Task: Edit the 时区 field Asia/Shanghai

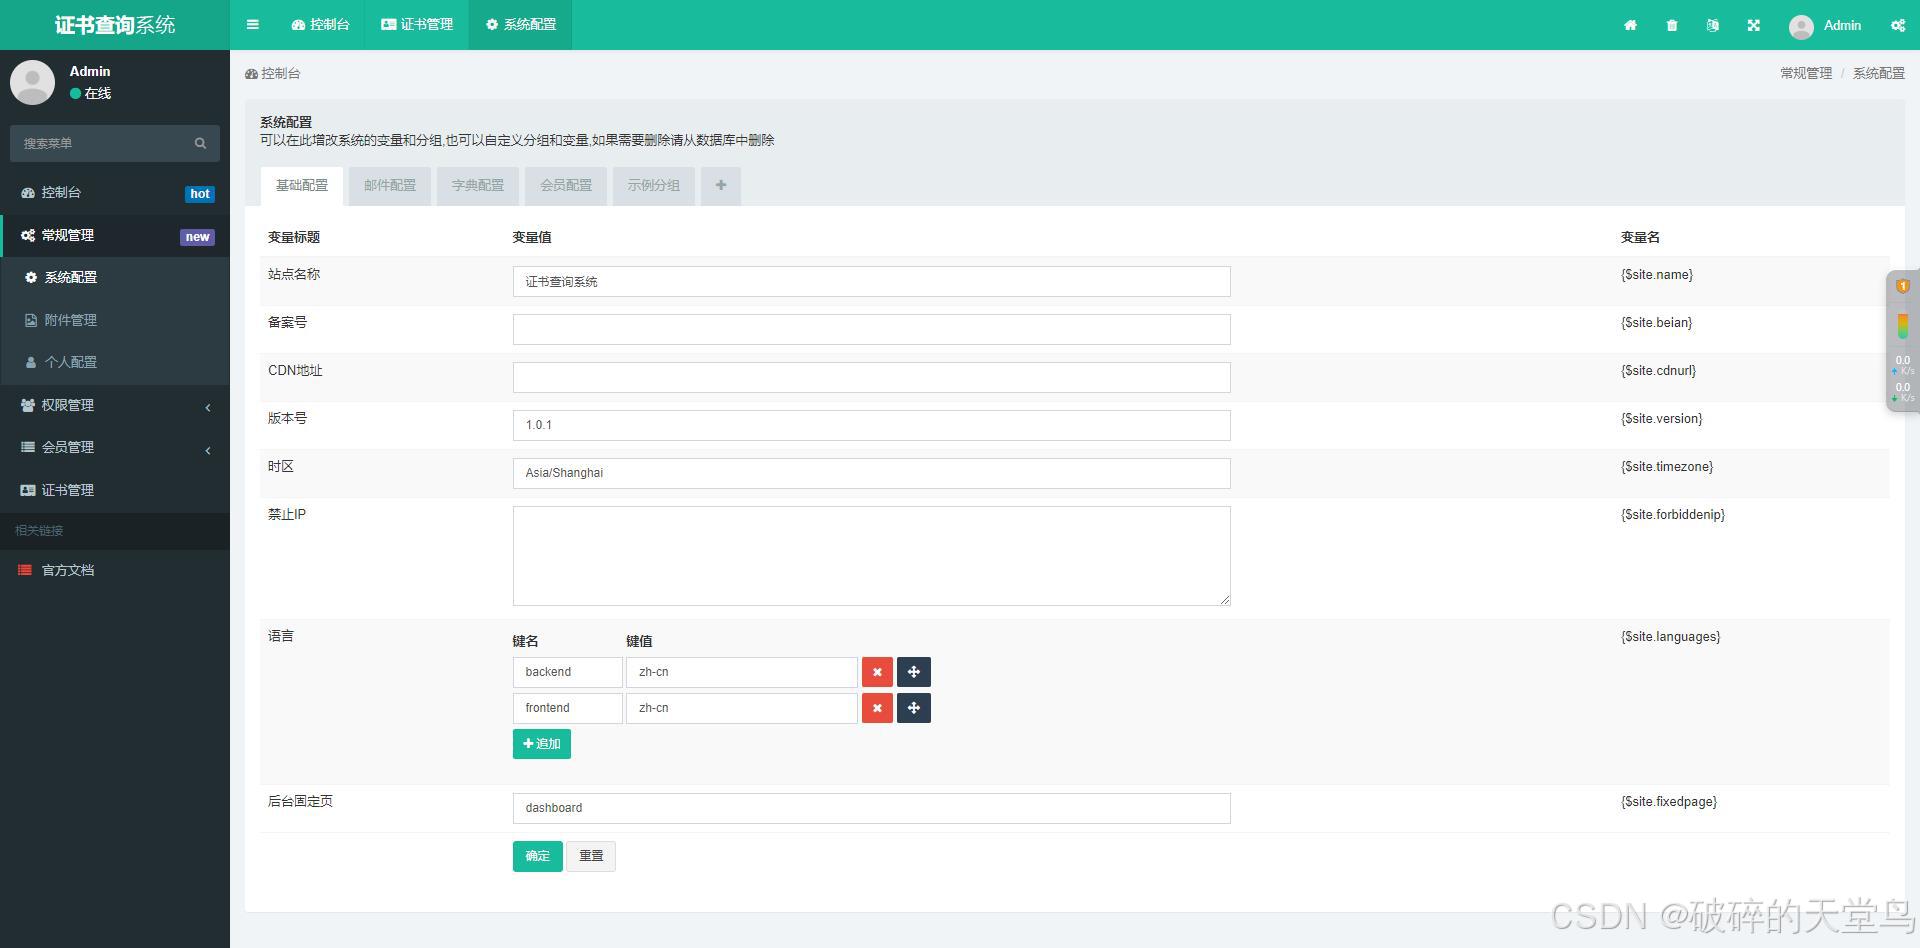Action: [871, 474]
